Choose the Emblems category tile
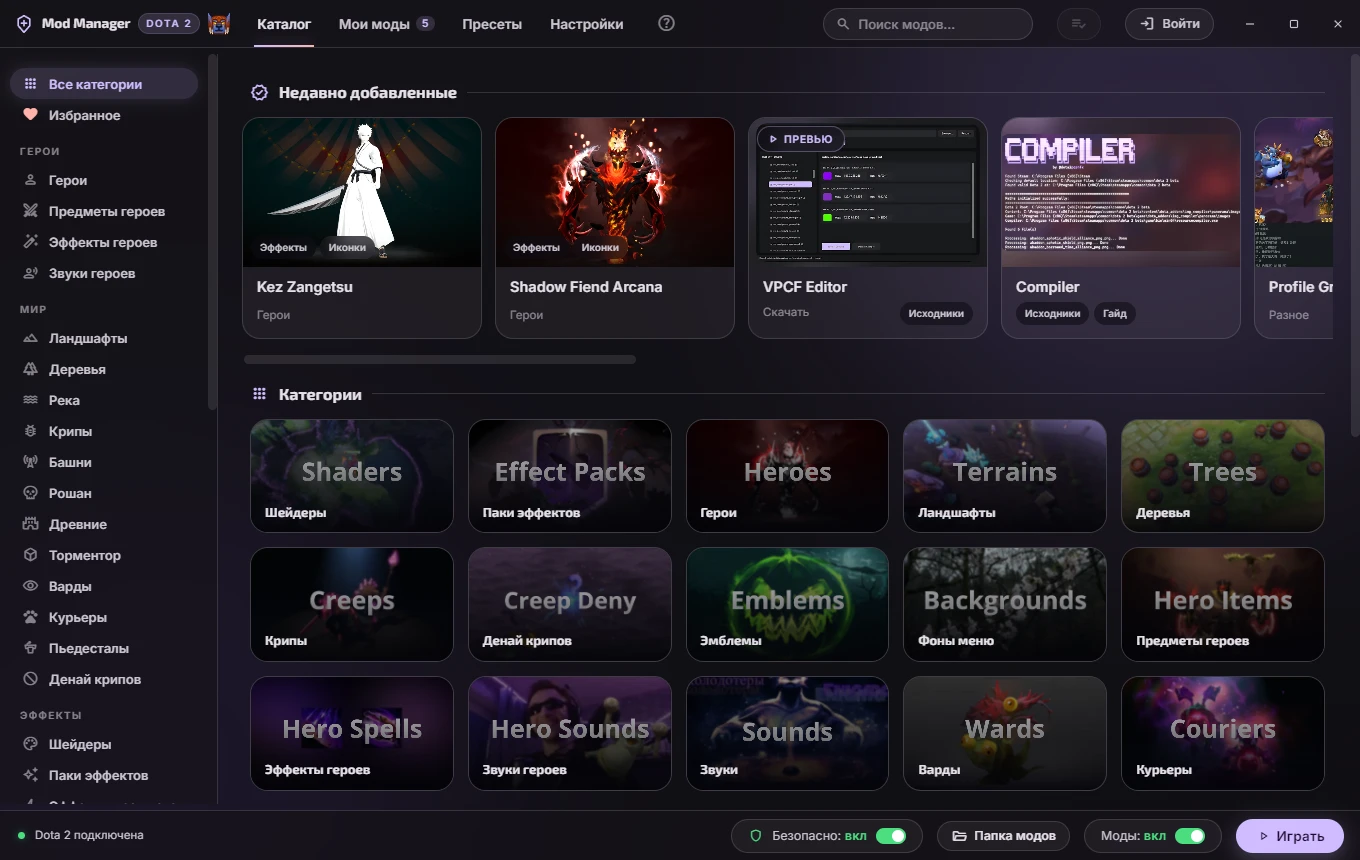The width and height of the screenshot is (1360, 860). point(787,604)
